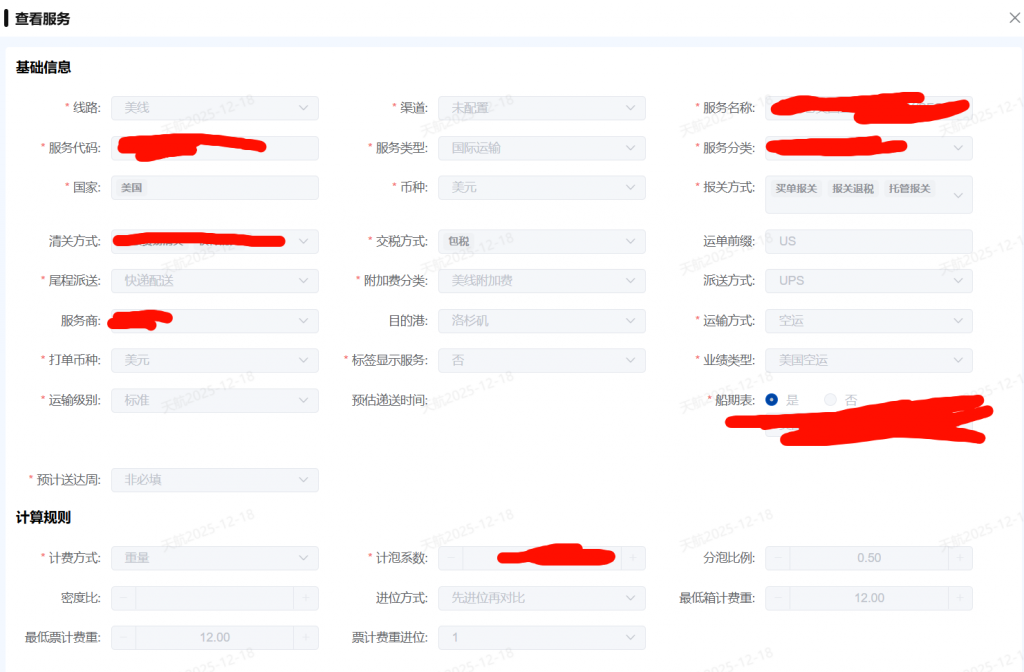This screenshot has height=672, width=1024.
Task: Increase 最低票计费重 with plus button
Action: point(306,638)
